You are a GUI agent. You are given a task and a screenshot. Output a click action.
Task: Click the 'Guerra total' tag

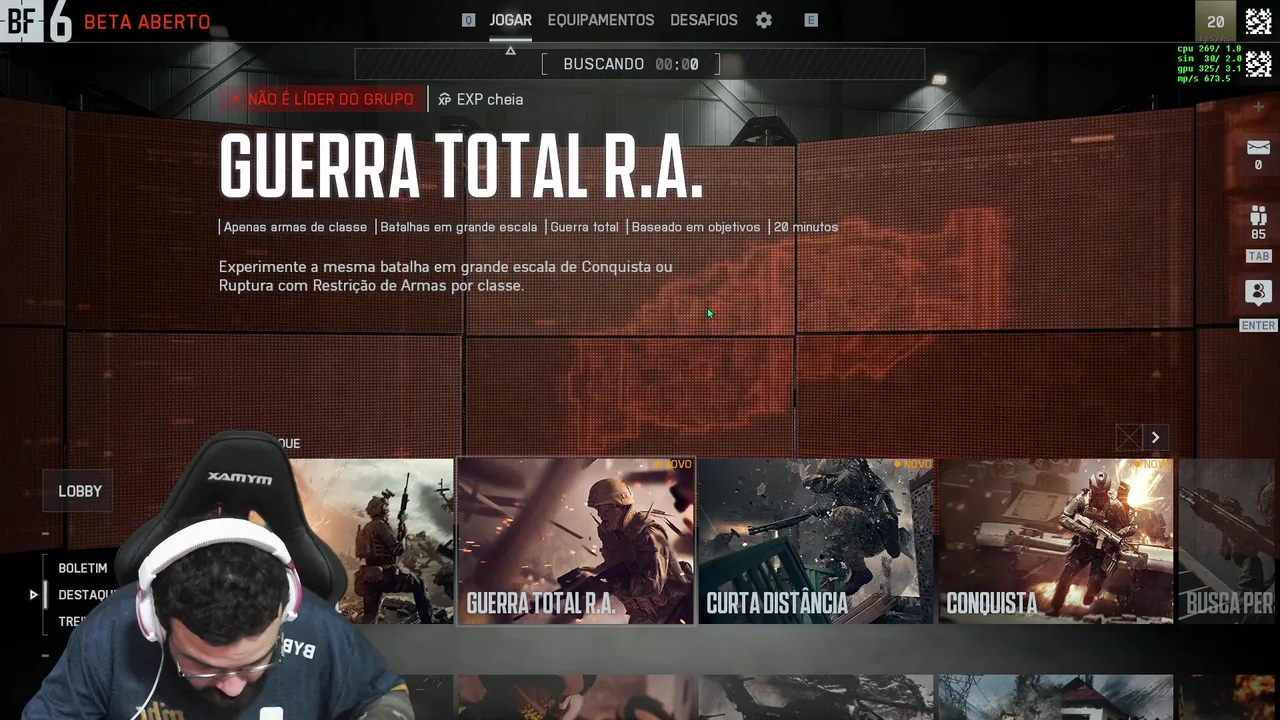click(585, 227)
